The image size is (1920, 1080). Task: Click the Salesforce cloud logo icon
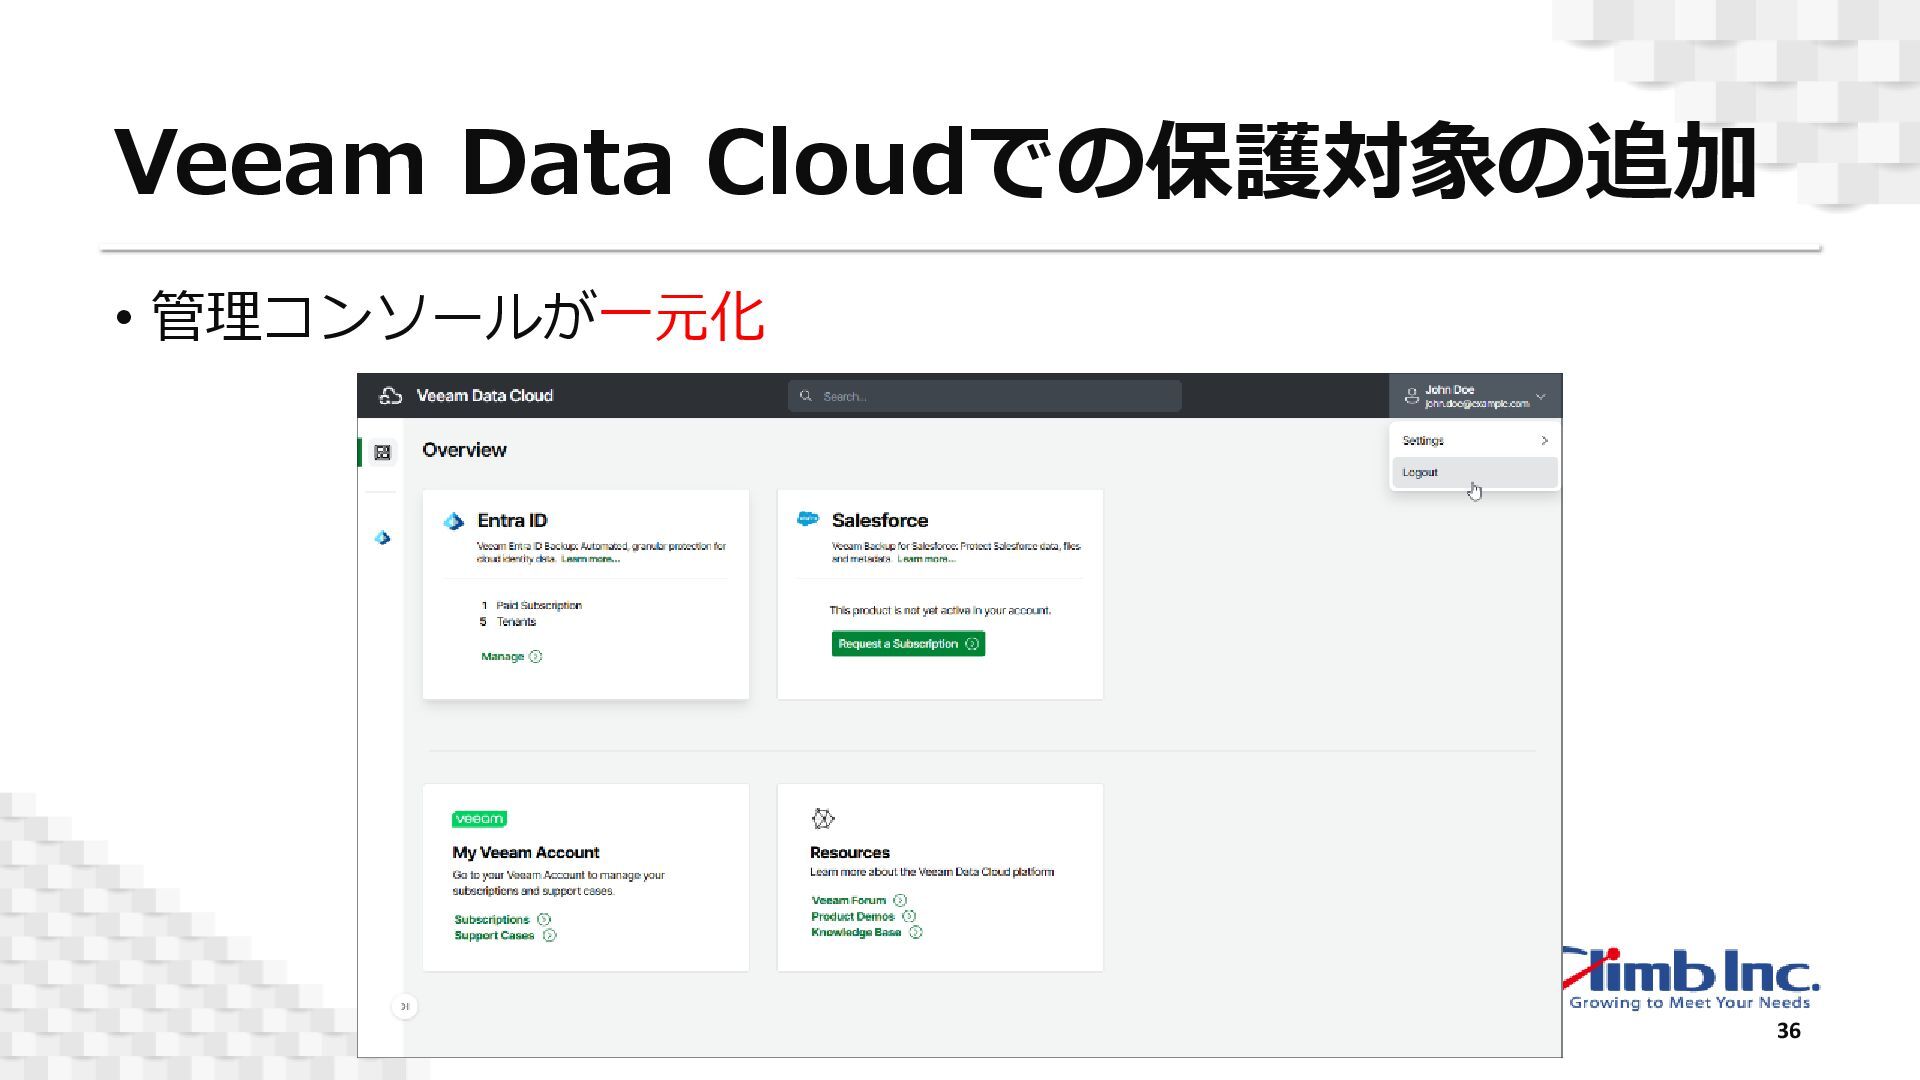click(x=807, y=519)
